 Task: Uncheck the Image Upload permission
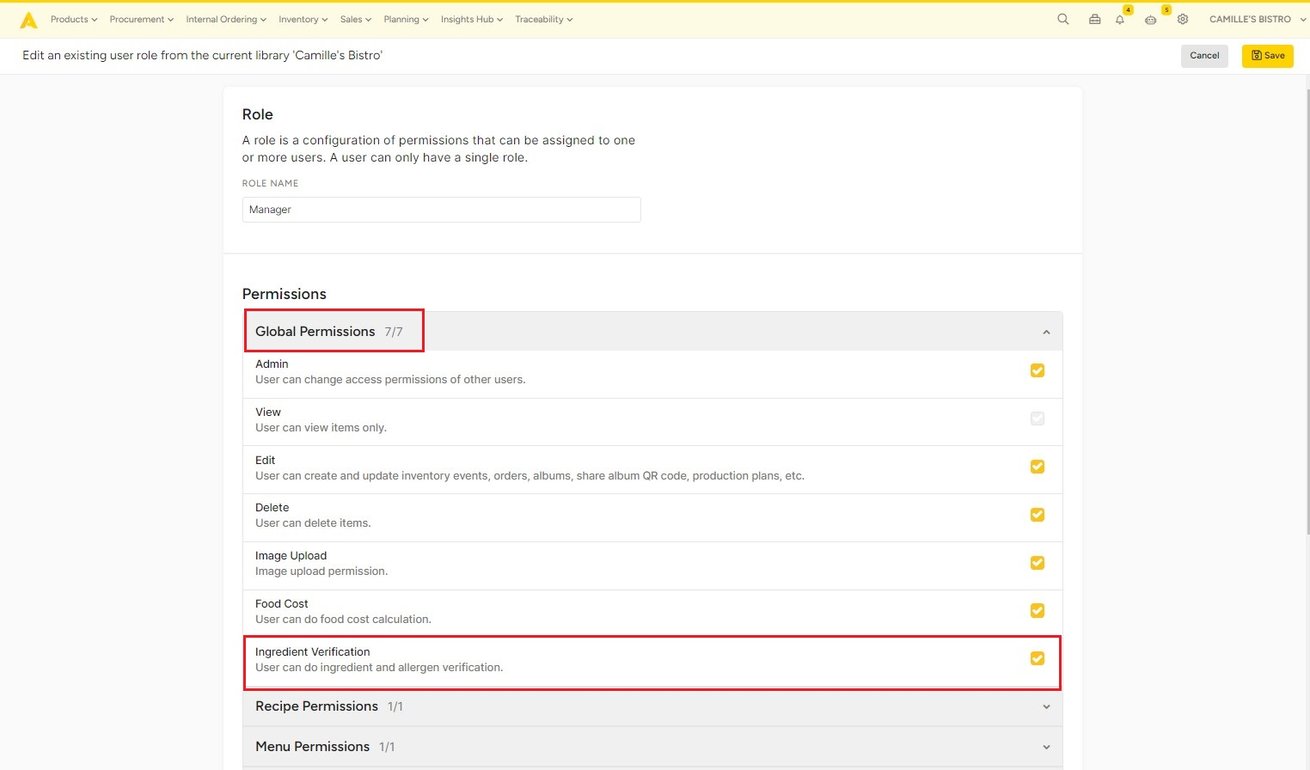[x=1037, y=563]
